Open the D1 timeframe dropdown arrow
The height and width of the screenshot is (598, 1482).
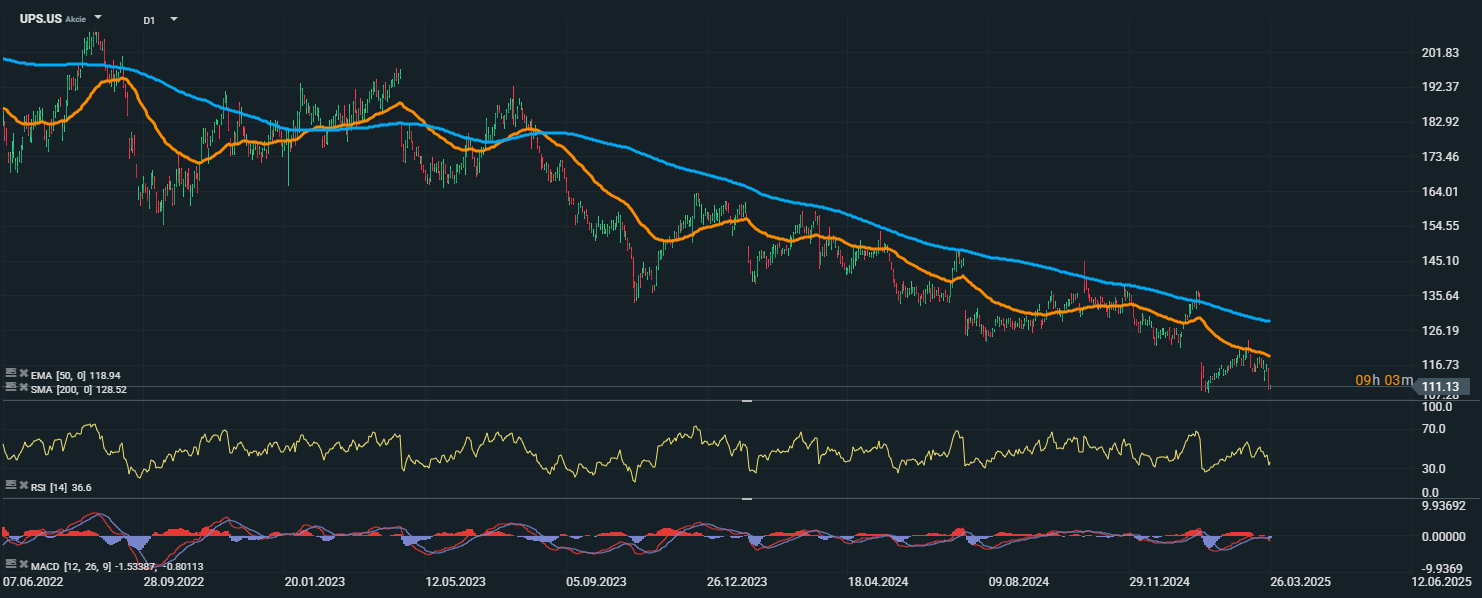click(174, 19)
